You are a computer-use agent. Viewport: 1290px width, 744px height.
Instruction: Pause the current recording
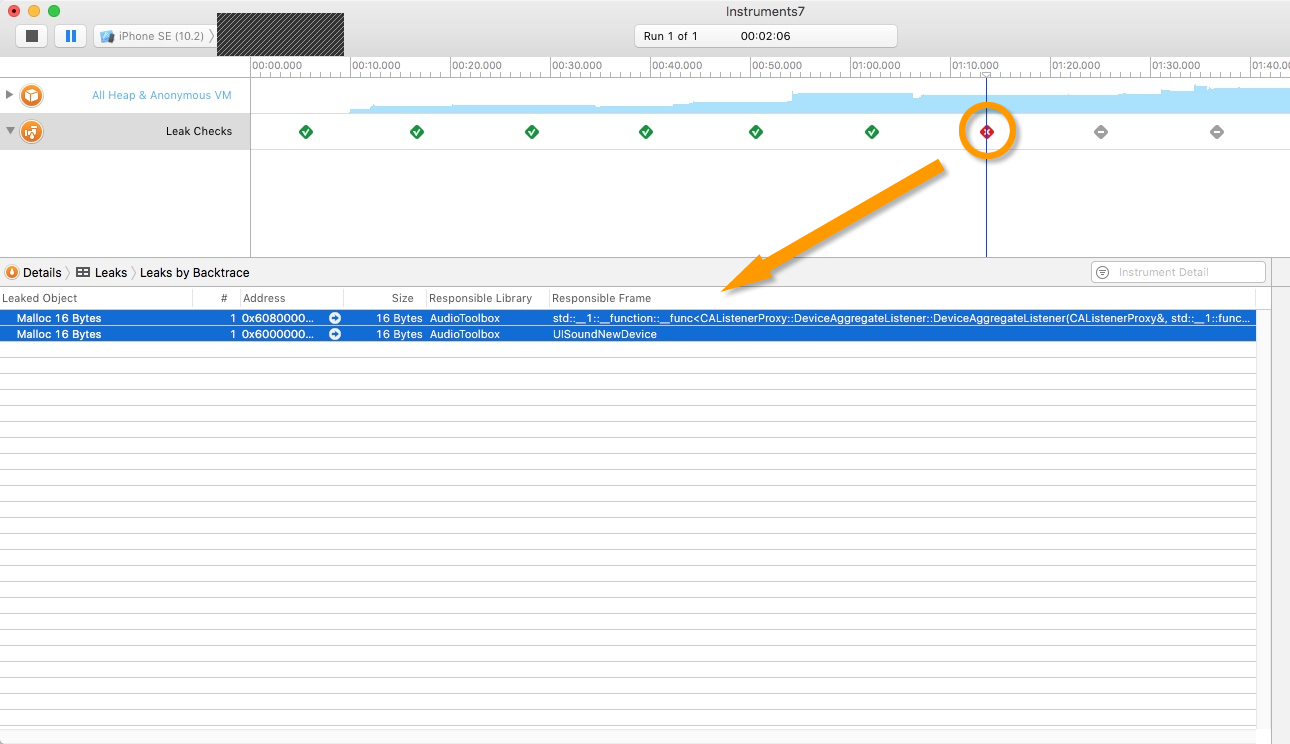[x=70, y=36]
